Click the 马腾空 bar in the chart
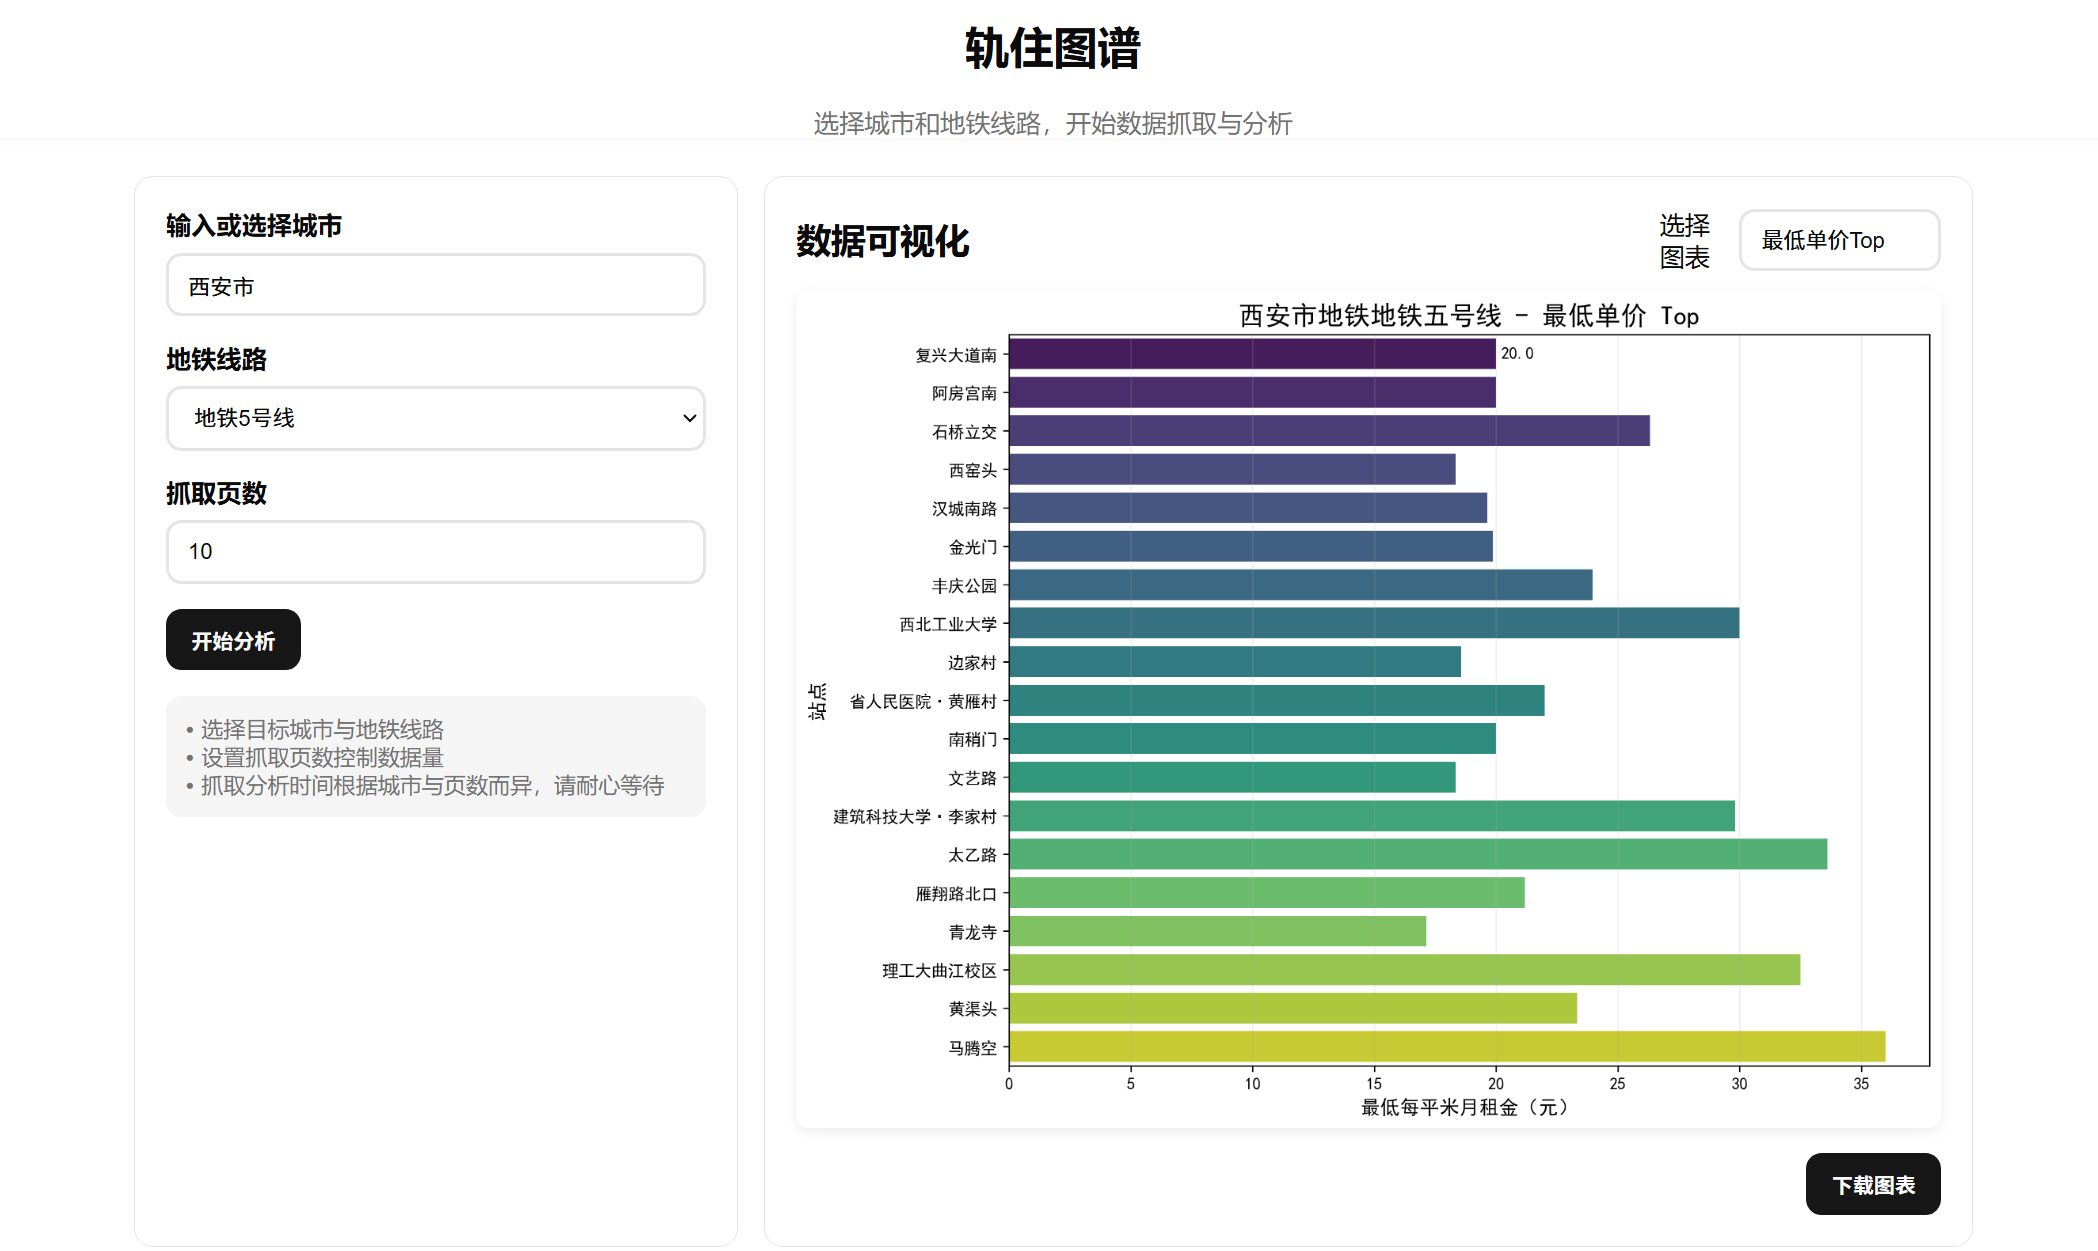Image resolution: width=2098 pixels, height=1251 pixels. click(x=1447, y=1047)
